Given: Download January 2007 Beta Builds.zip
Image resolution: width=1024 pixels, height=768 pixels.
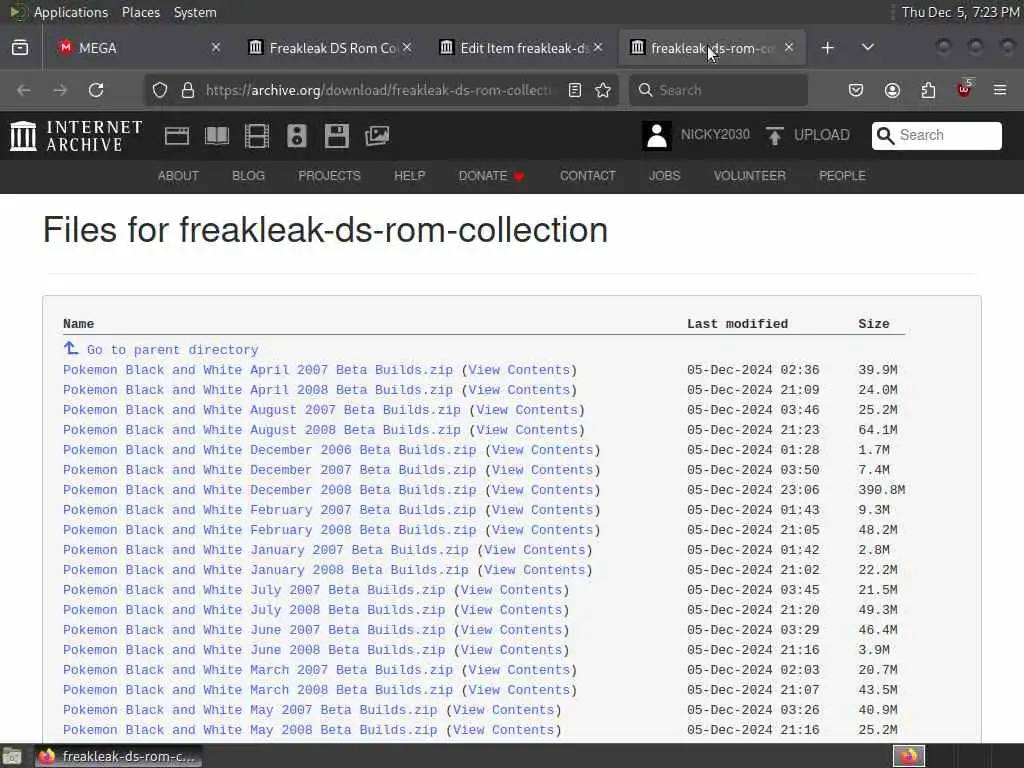Looking at the screenshot, I should [x=266, y=550].
